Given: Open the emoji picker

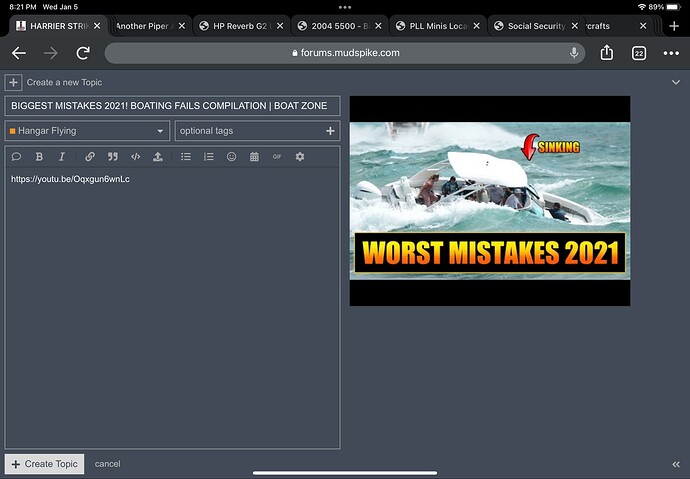Looking at the screenshot, I should (x=231, y=157).
